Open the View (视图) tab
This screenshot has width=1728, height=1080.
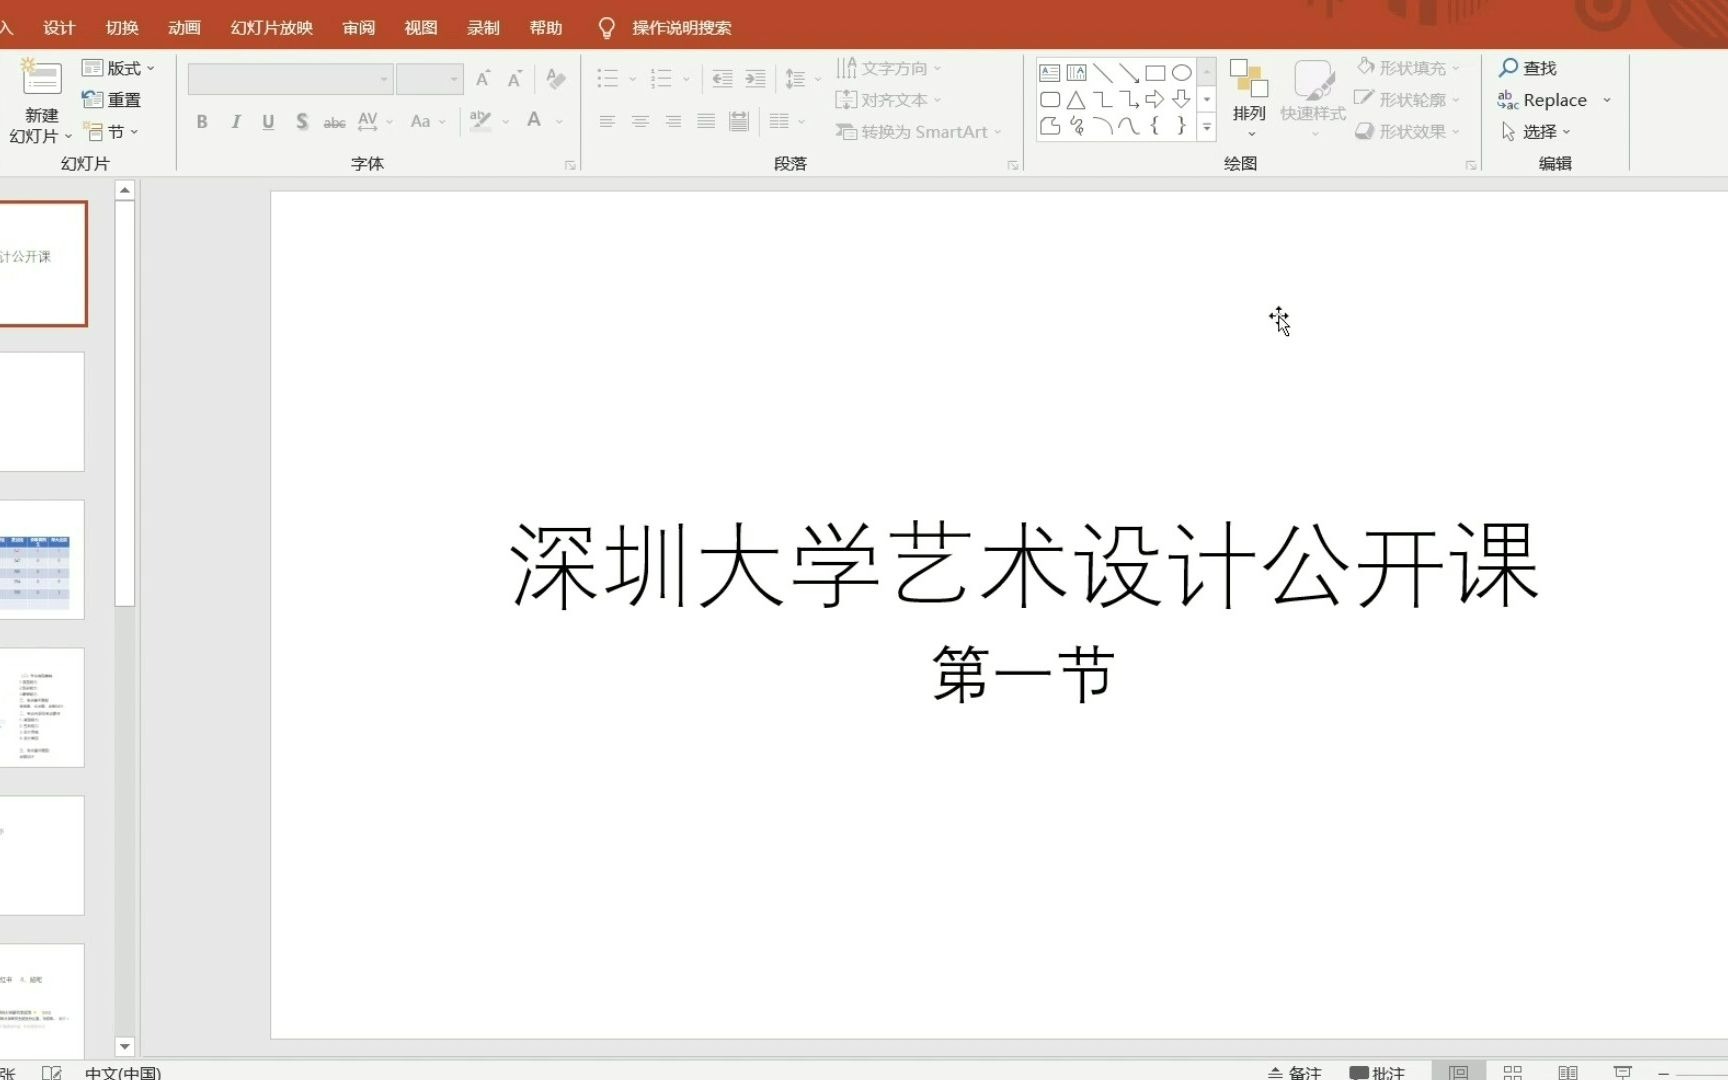[421, 28]
